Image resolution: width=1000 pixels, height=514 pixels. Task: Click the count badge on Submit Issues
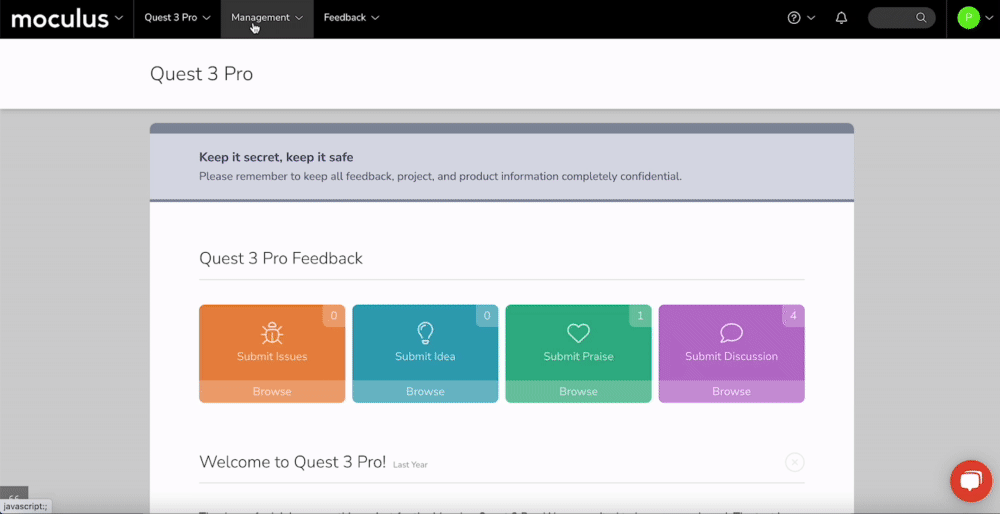(334, 316)
